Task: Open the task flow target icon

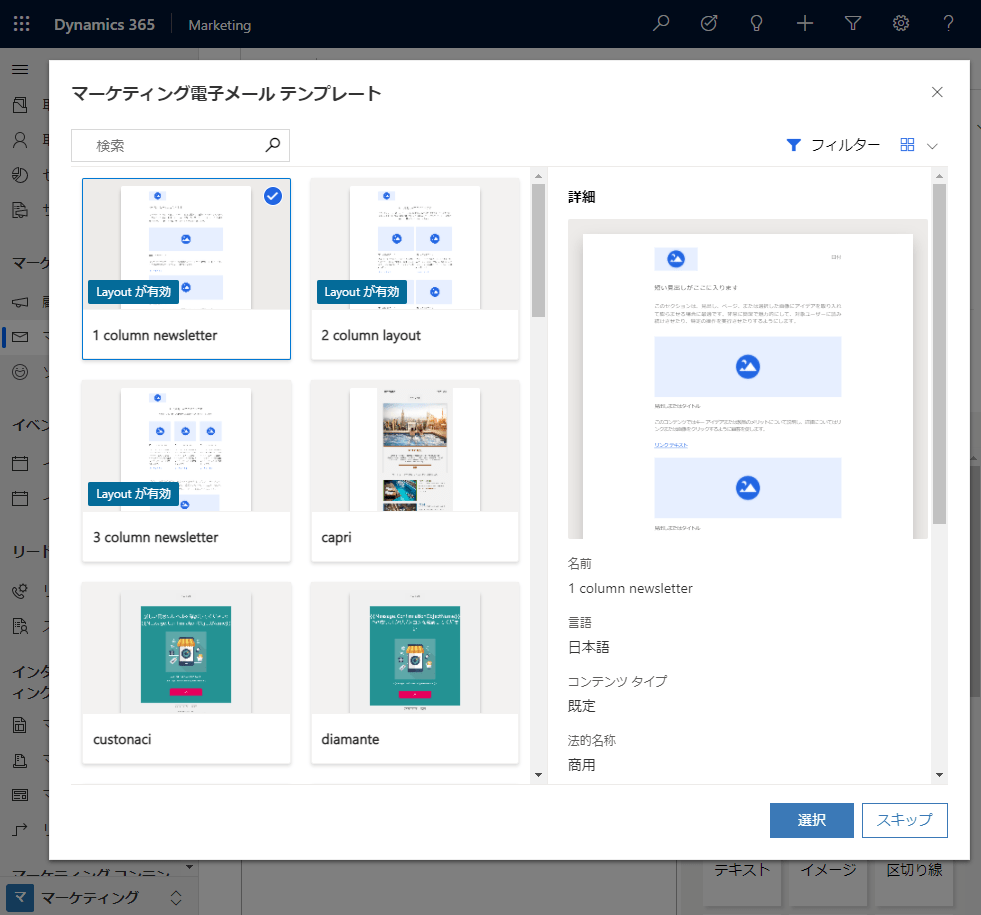Action: click(x=709, y=24)
